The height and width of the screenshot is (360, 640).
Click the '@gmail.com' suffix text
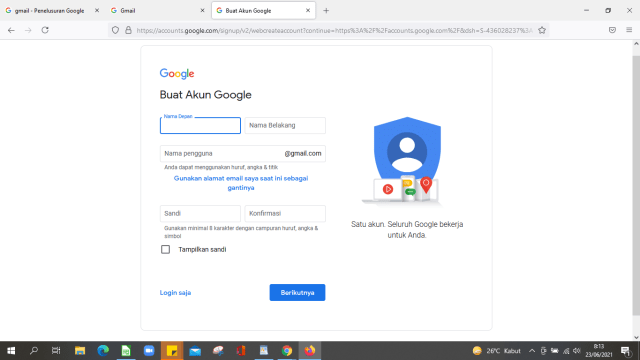click(x=303, y=153)
